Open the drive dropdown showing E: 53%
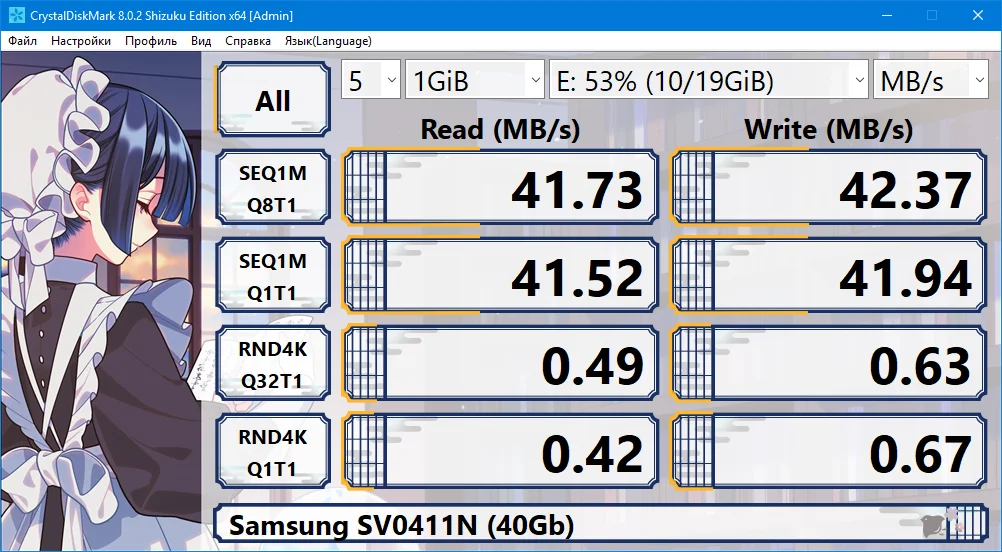 (x=709, y=80)
